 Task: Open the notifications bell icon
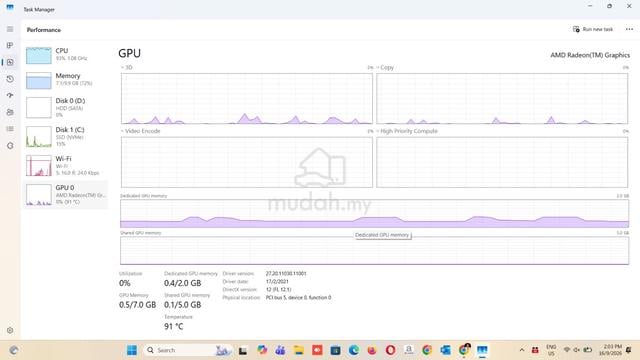click(x=629, y=350)
